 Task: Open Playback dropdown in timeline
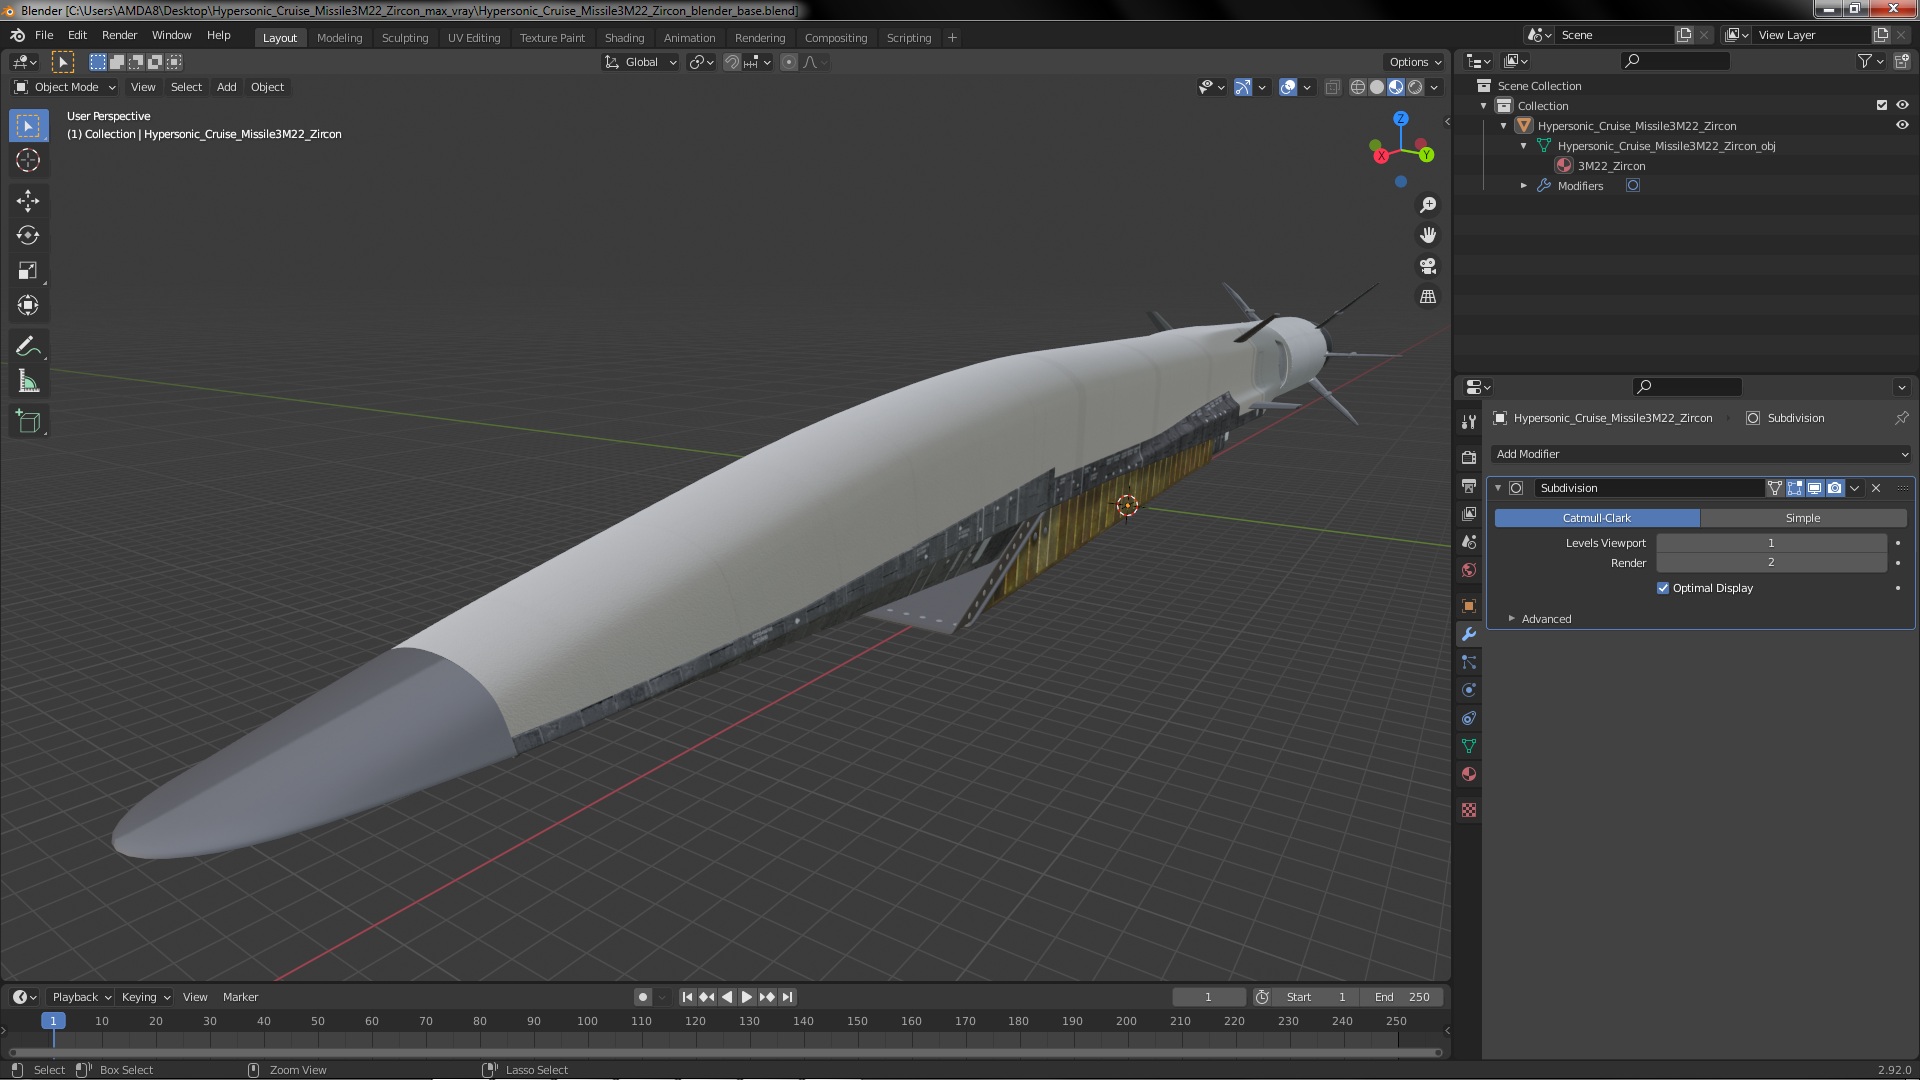[x=81, y=997]
